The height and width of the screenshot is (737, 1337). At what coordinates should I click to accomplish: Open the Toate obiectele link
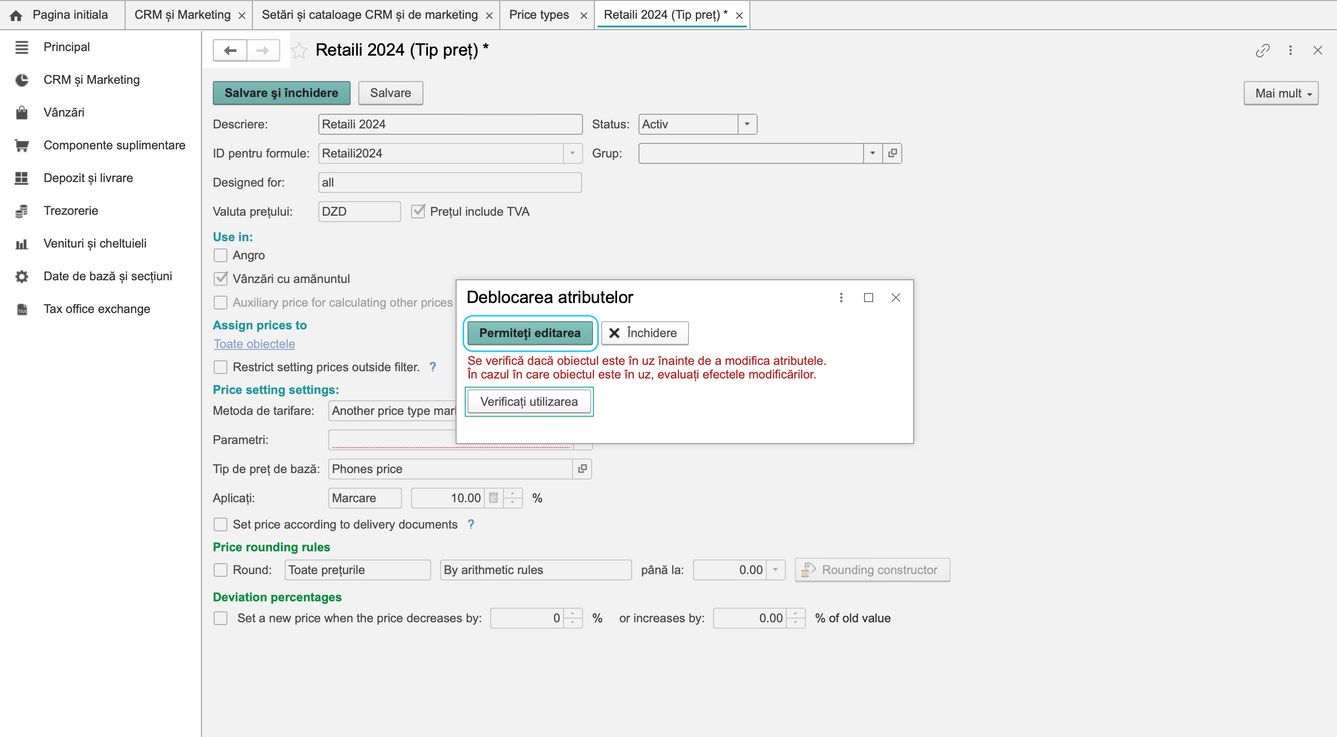[254, 344]
